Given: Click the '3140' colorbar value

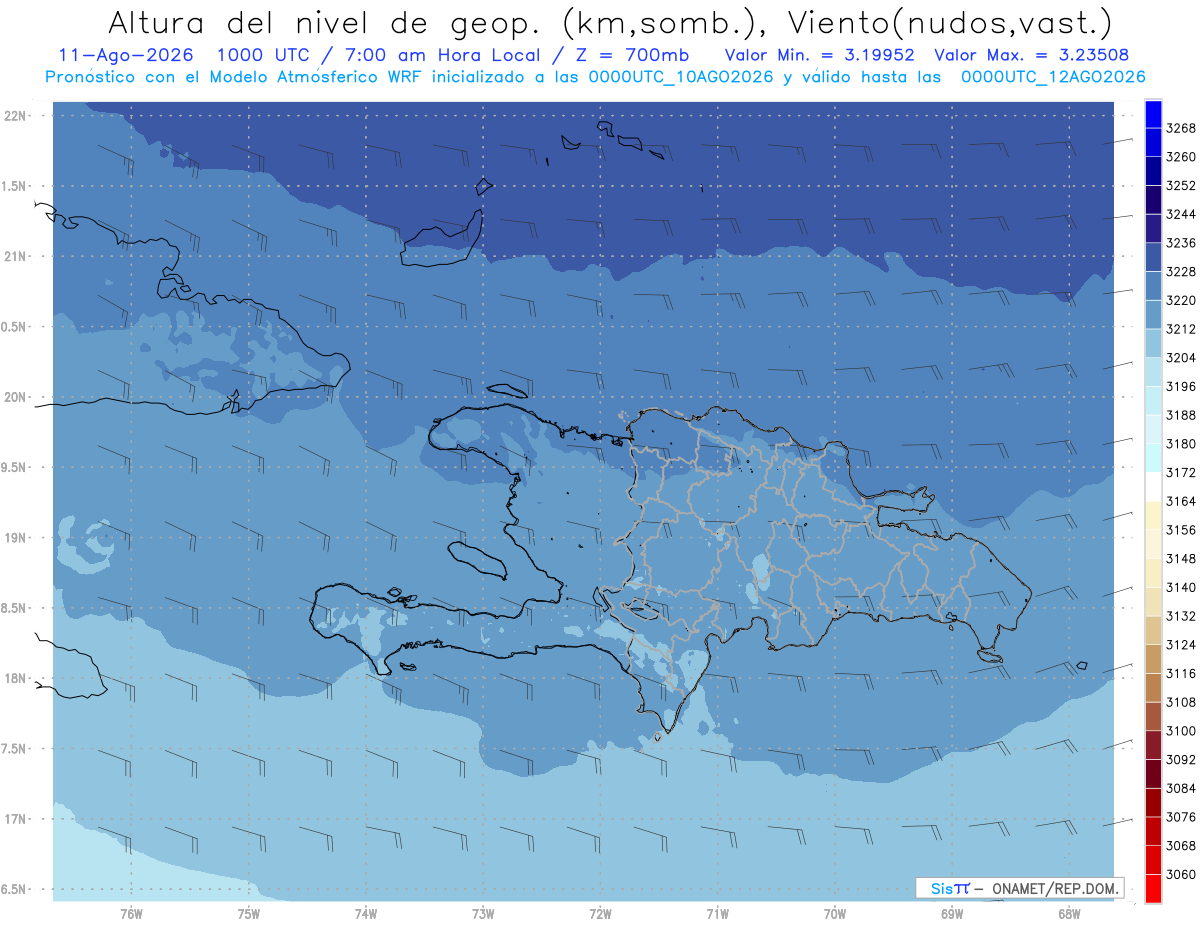Looking at the screenshot, I should click(x=1181, y=587).
